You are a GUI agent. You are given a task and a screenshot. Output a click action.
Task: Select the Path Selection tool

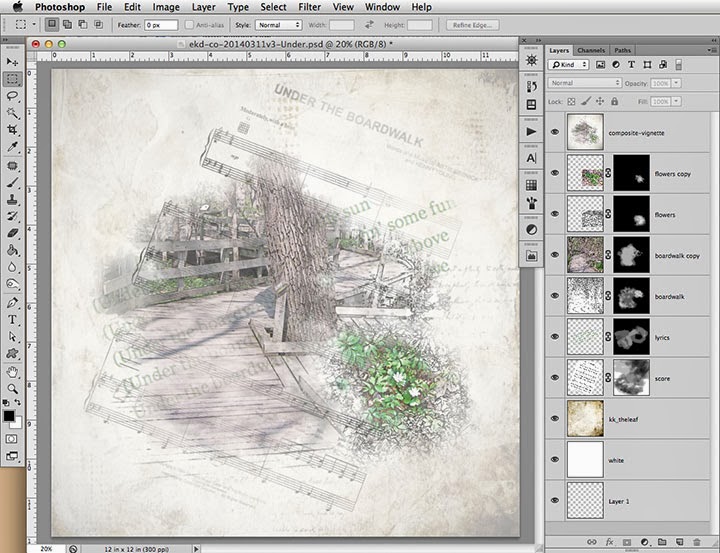12,337
